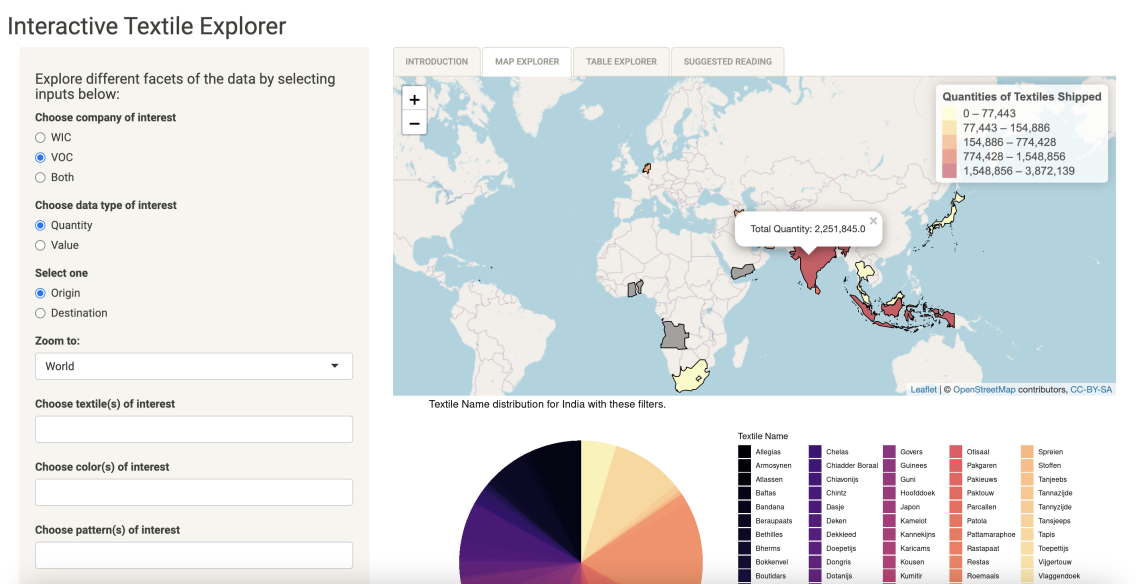Click the 77,443 – 154,886 legend swatch

tap(949, 128)
